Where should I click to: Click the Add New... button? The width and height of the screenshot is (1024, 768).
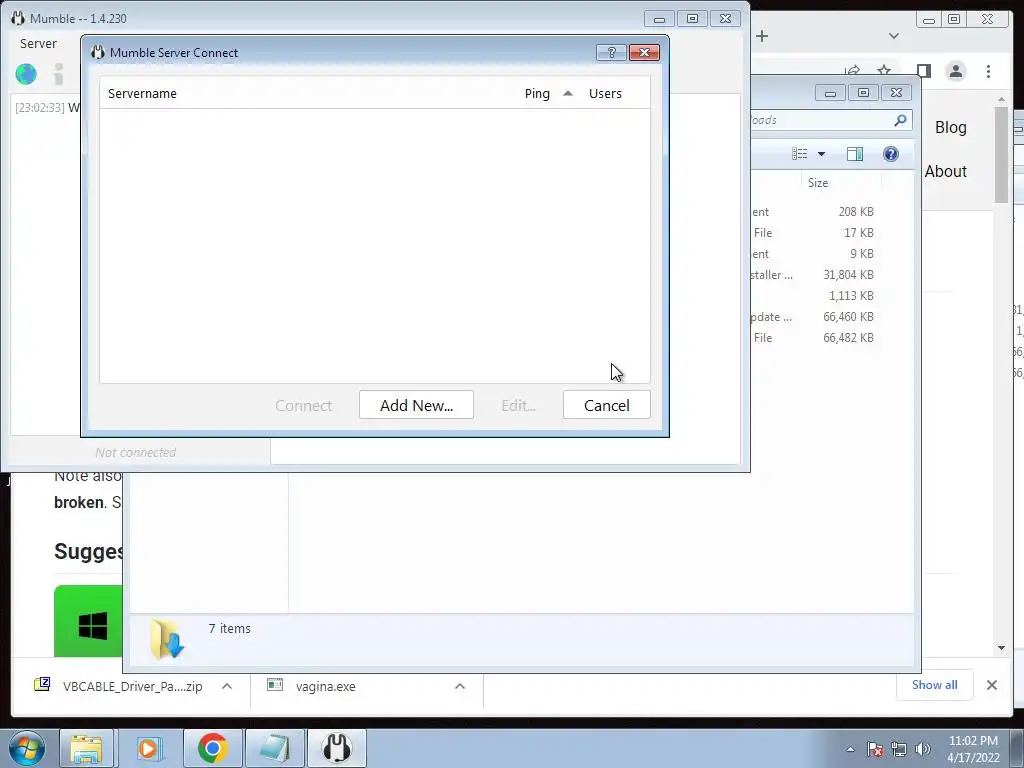416,405
